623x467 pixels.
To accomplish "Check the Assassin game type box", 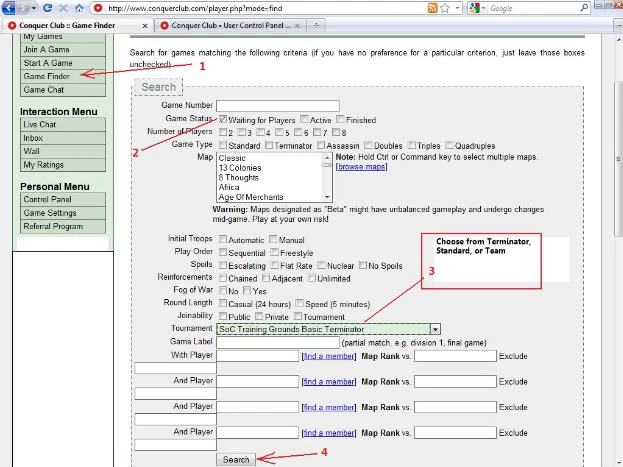I will (x=321, y=145).
